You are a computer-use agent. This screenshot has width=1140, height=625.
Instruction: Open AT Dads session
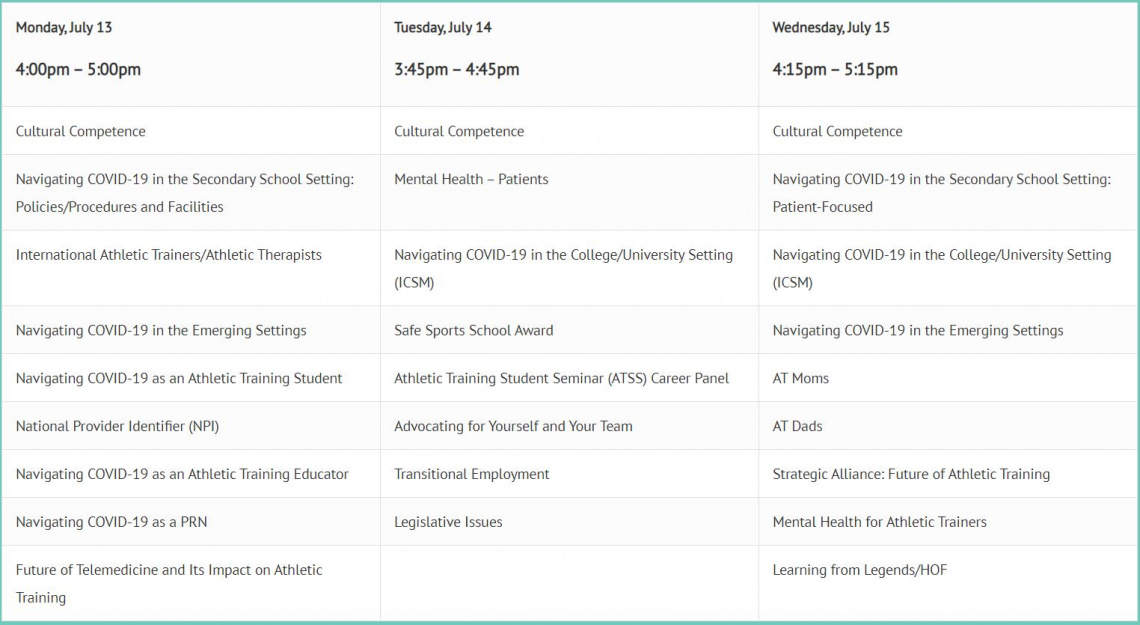(798, 427)
